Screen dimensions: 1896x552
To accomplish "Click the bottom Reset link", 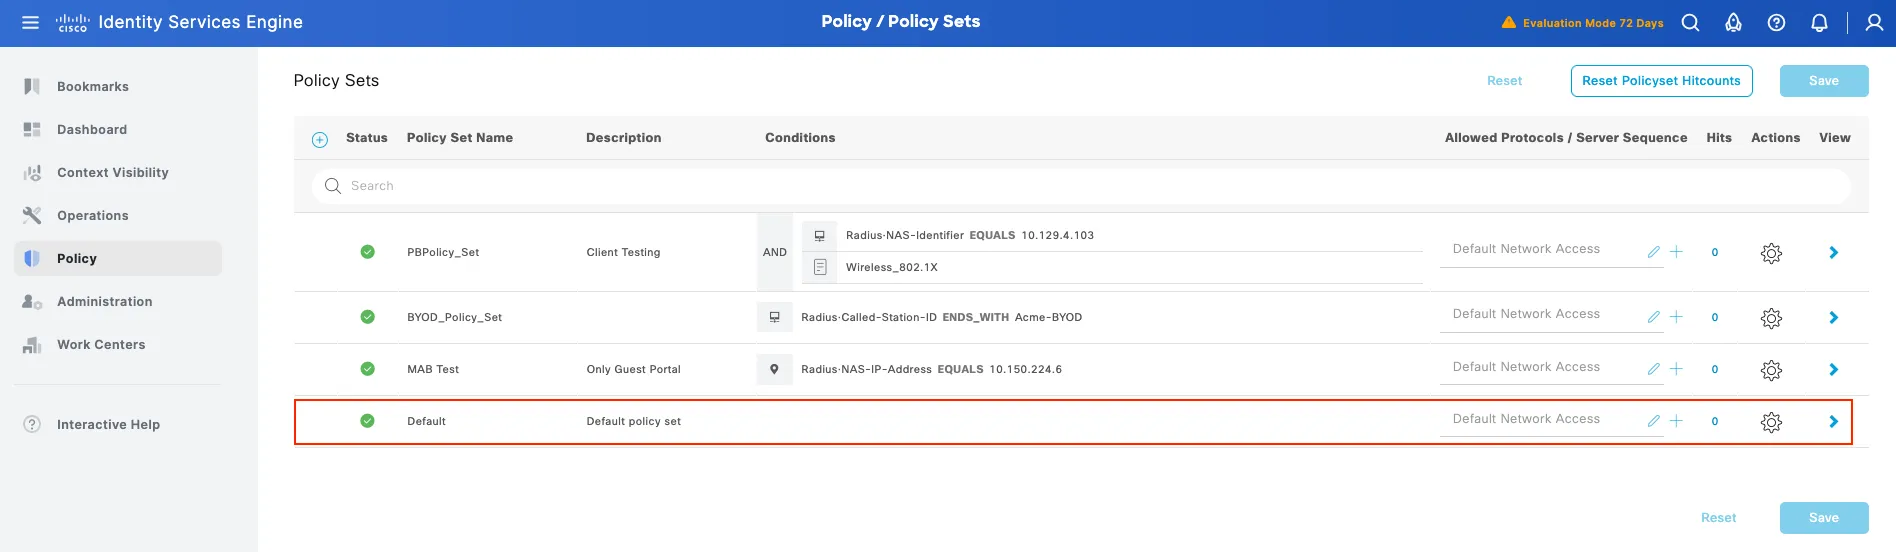I will 1718,518.
